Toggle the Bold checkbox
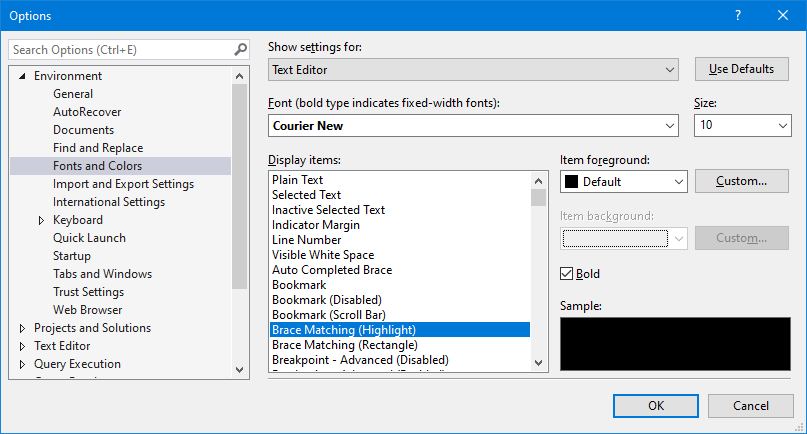This screenshot has height=434, width=807. [567, 274]
